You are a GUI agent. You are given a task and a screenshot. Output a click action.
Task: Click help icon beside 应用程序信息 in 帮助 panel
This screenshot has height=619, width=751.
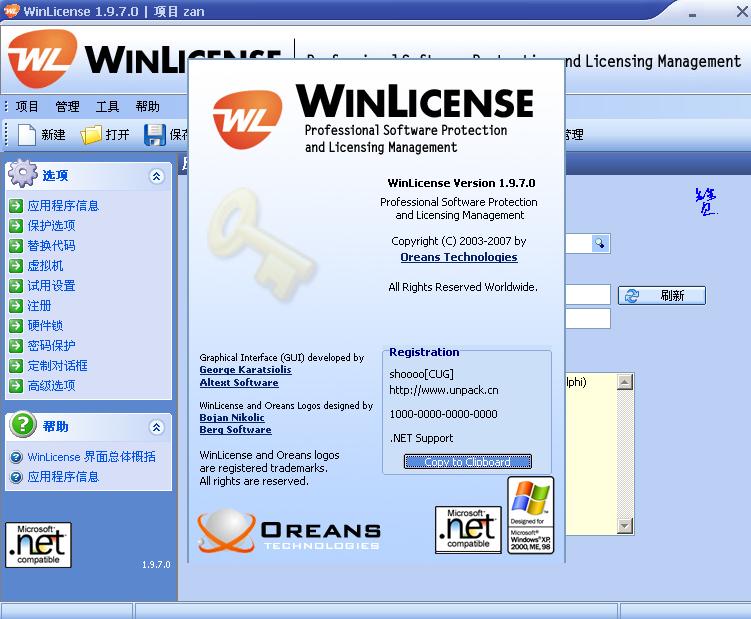click(x=16, y=477)
